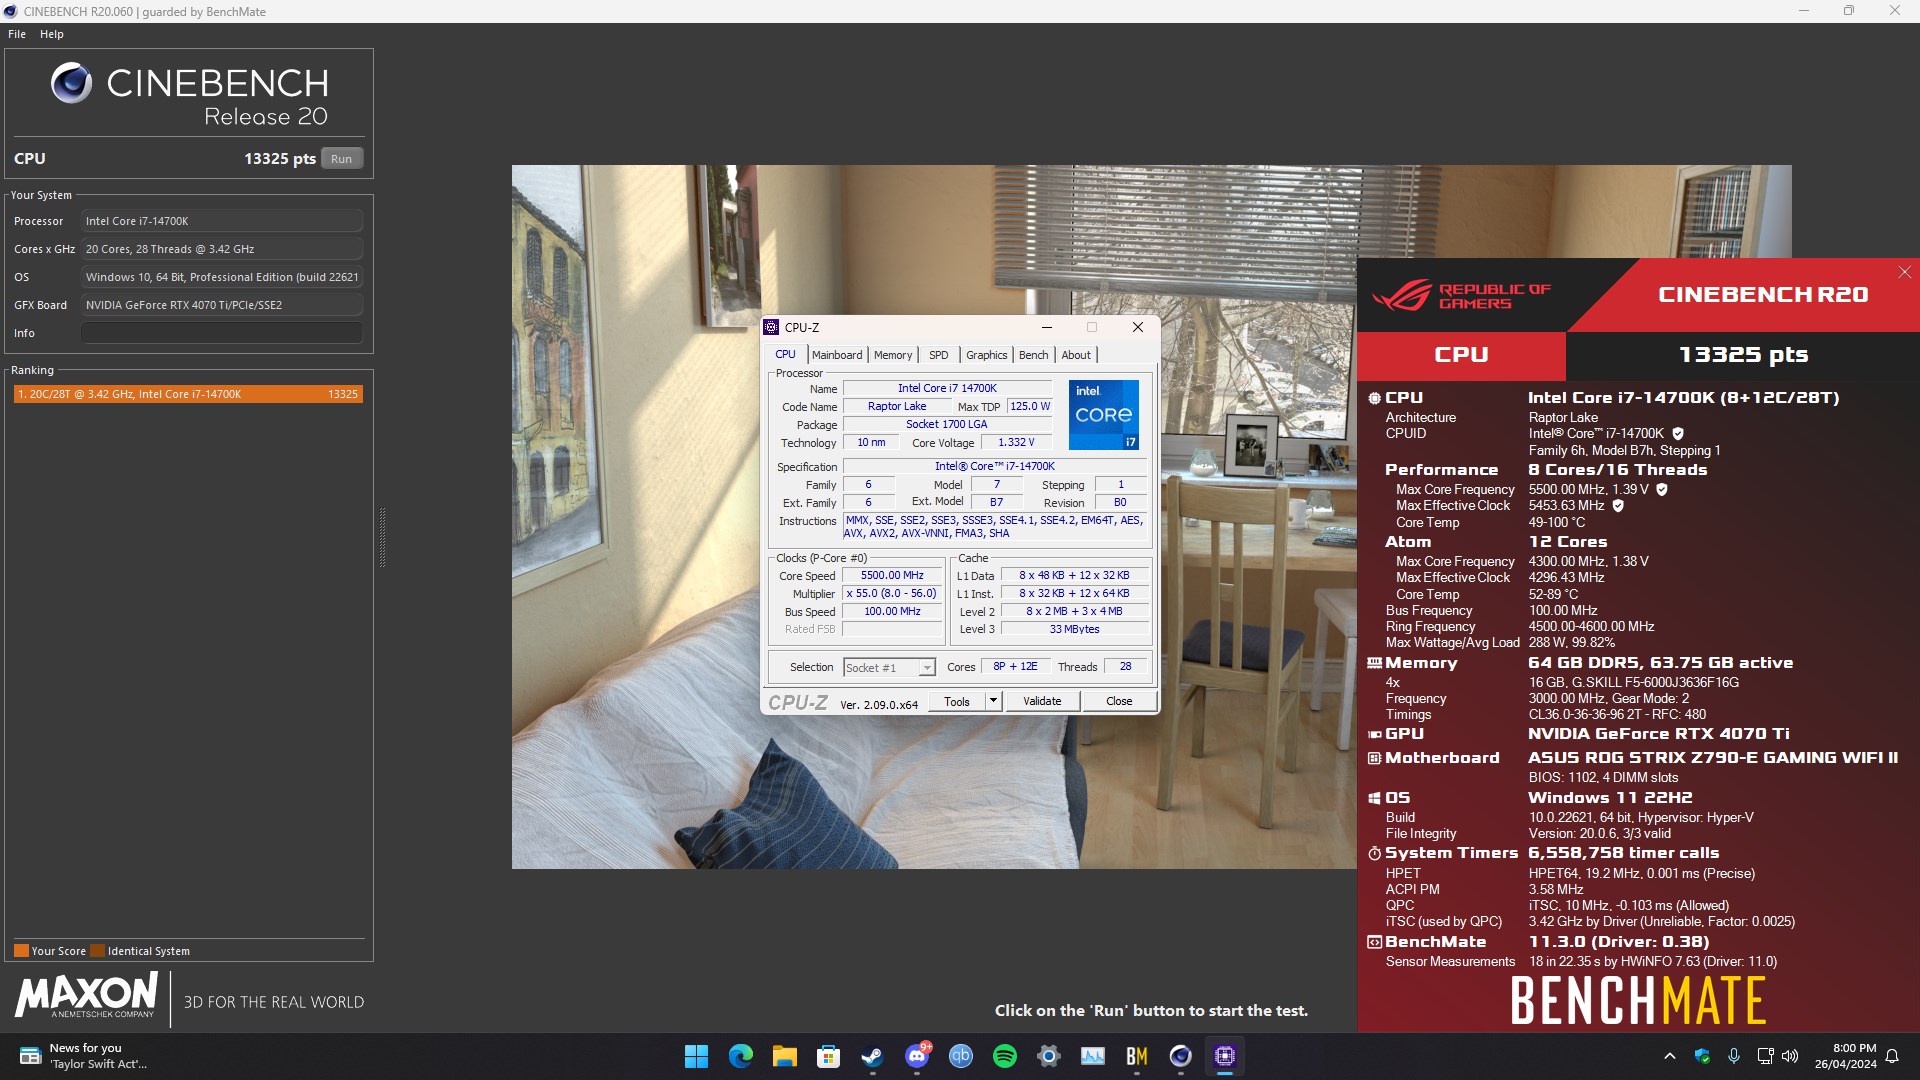Open the File menu in Cinebench

click(x=17, y=34)
